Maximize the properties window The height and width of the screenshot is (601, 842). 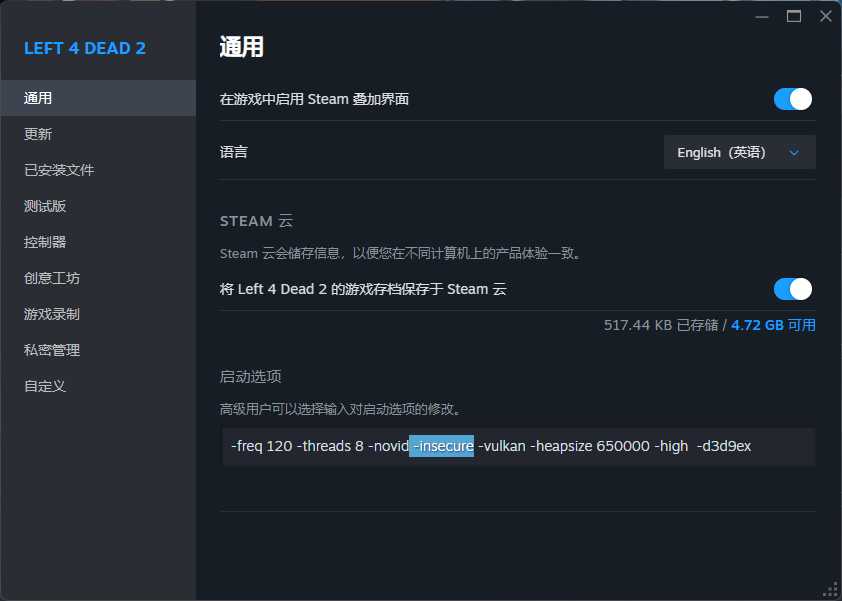tap(794, 16)
